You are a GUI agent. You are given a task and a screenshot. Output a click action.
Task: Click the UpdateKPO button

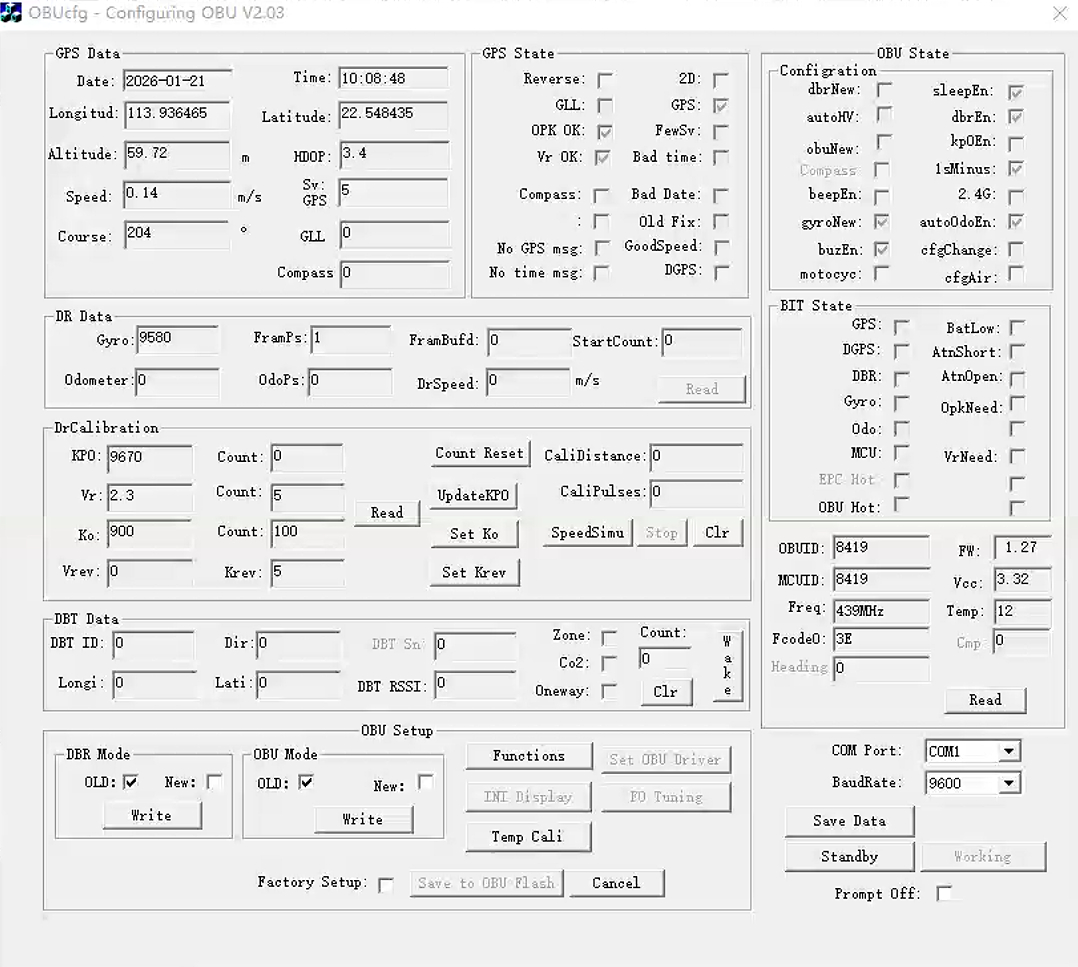pyautogui.click(x=474, y=495)
